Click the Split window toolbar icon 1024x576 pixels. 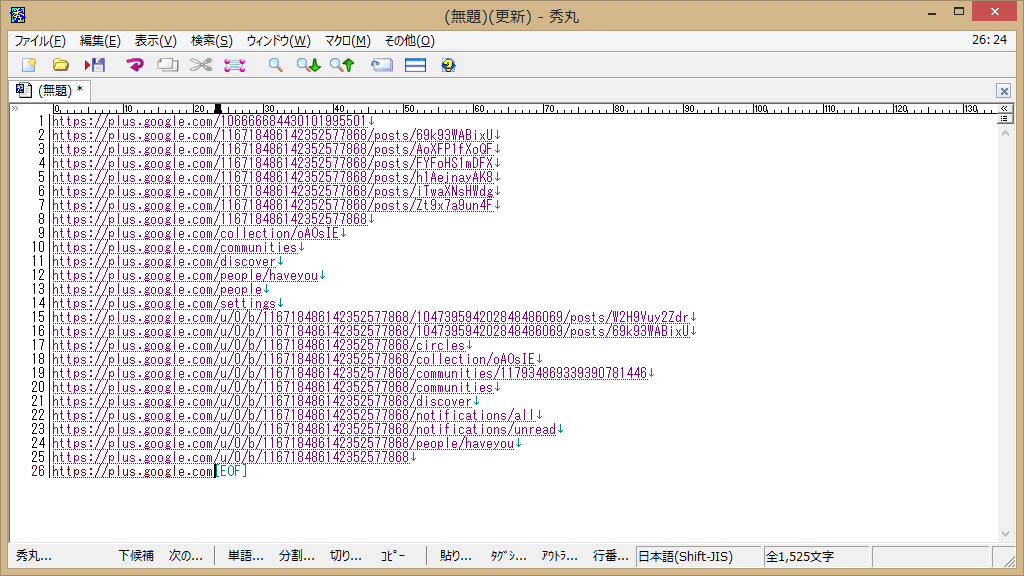click(415, 65)
